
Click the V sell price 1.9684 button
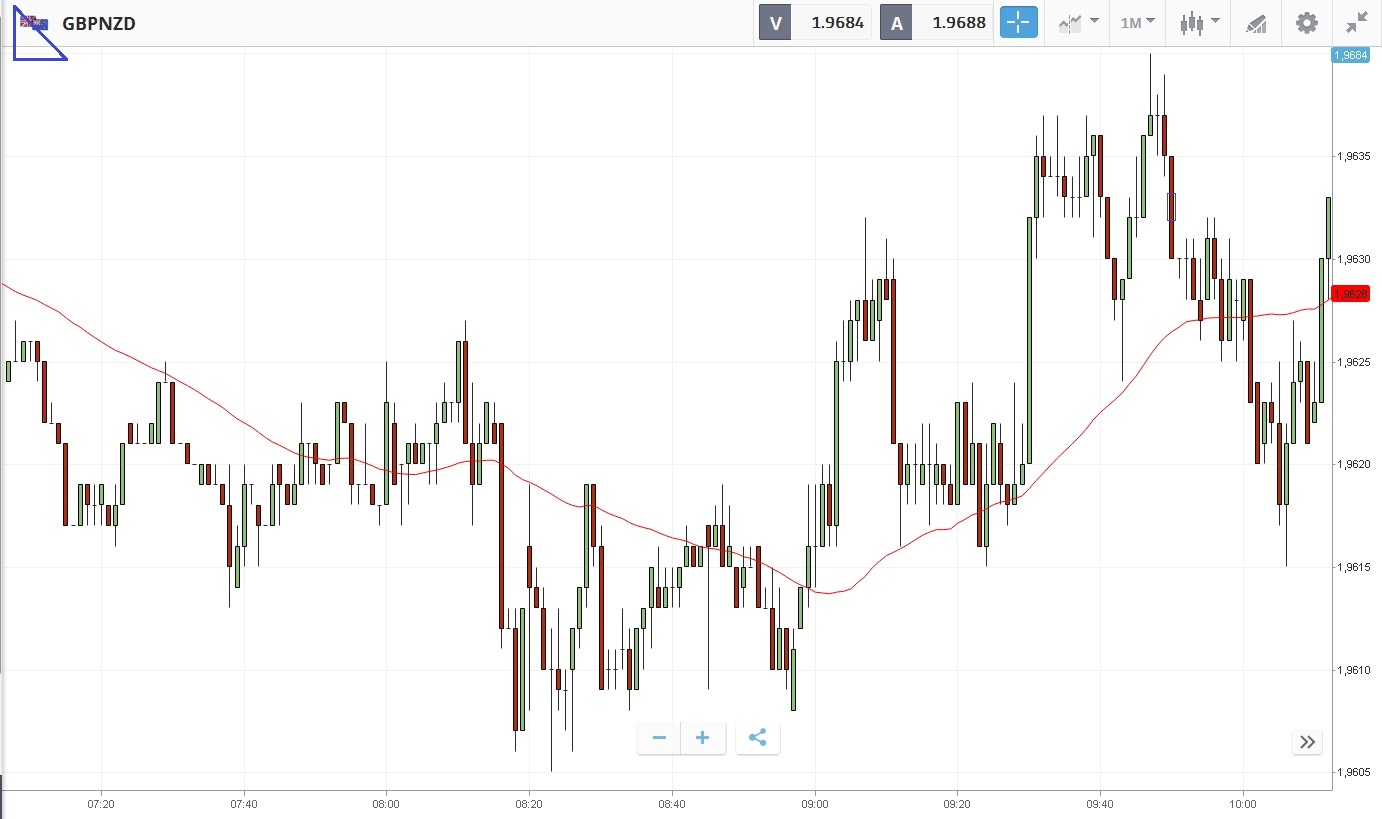coord(815,22)
